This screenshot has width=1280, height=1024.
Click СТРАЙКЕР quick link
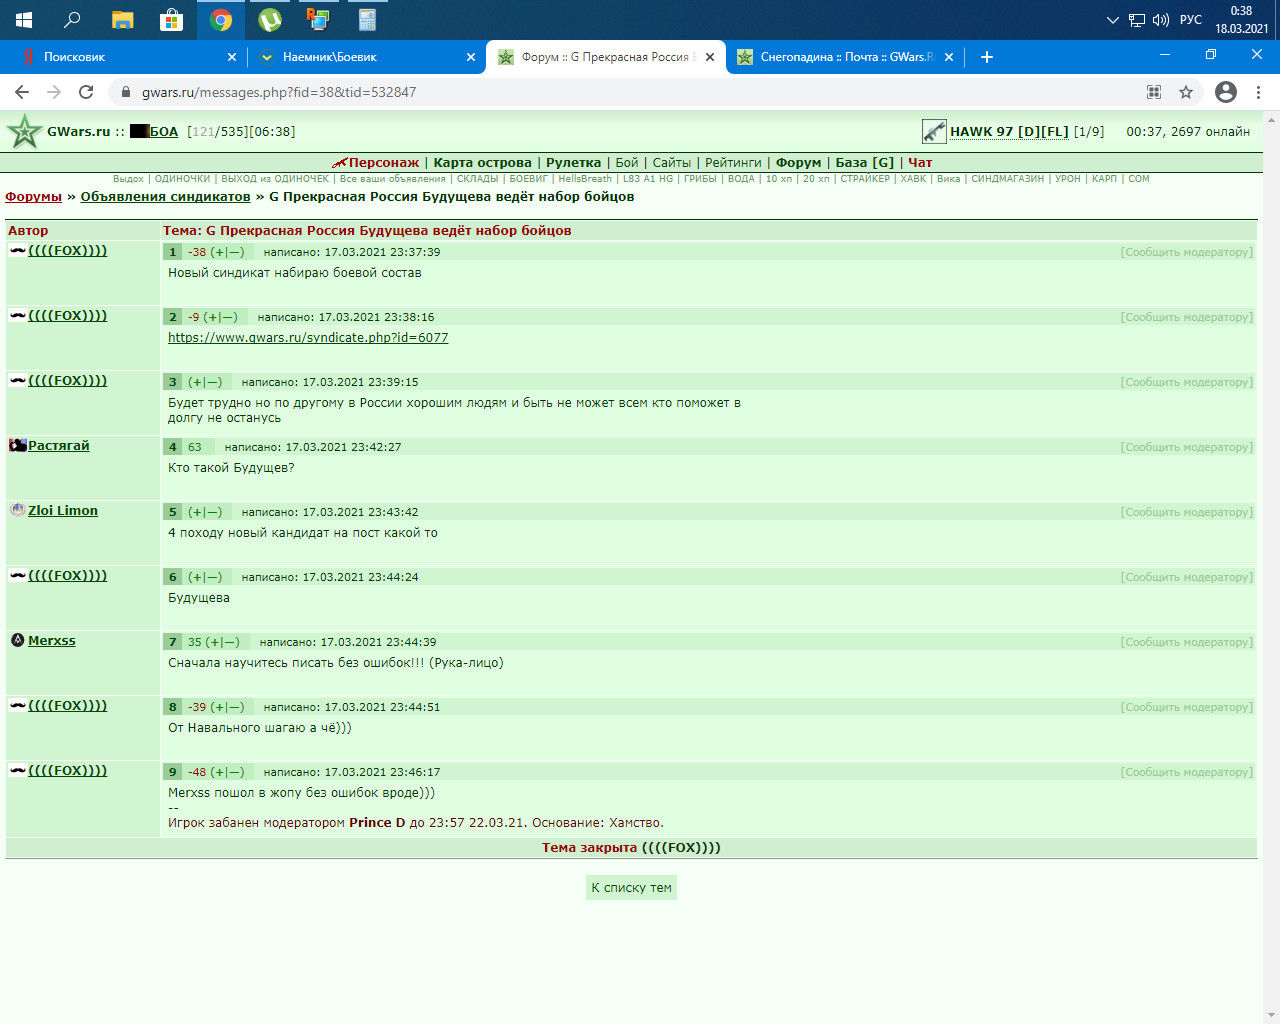[x=865, y=179]
